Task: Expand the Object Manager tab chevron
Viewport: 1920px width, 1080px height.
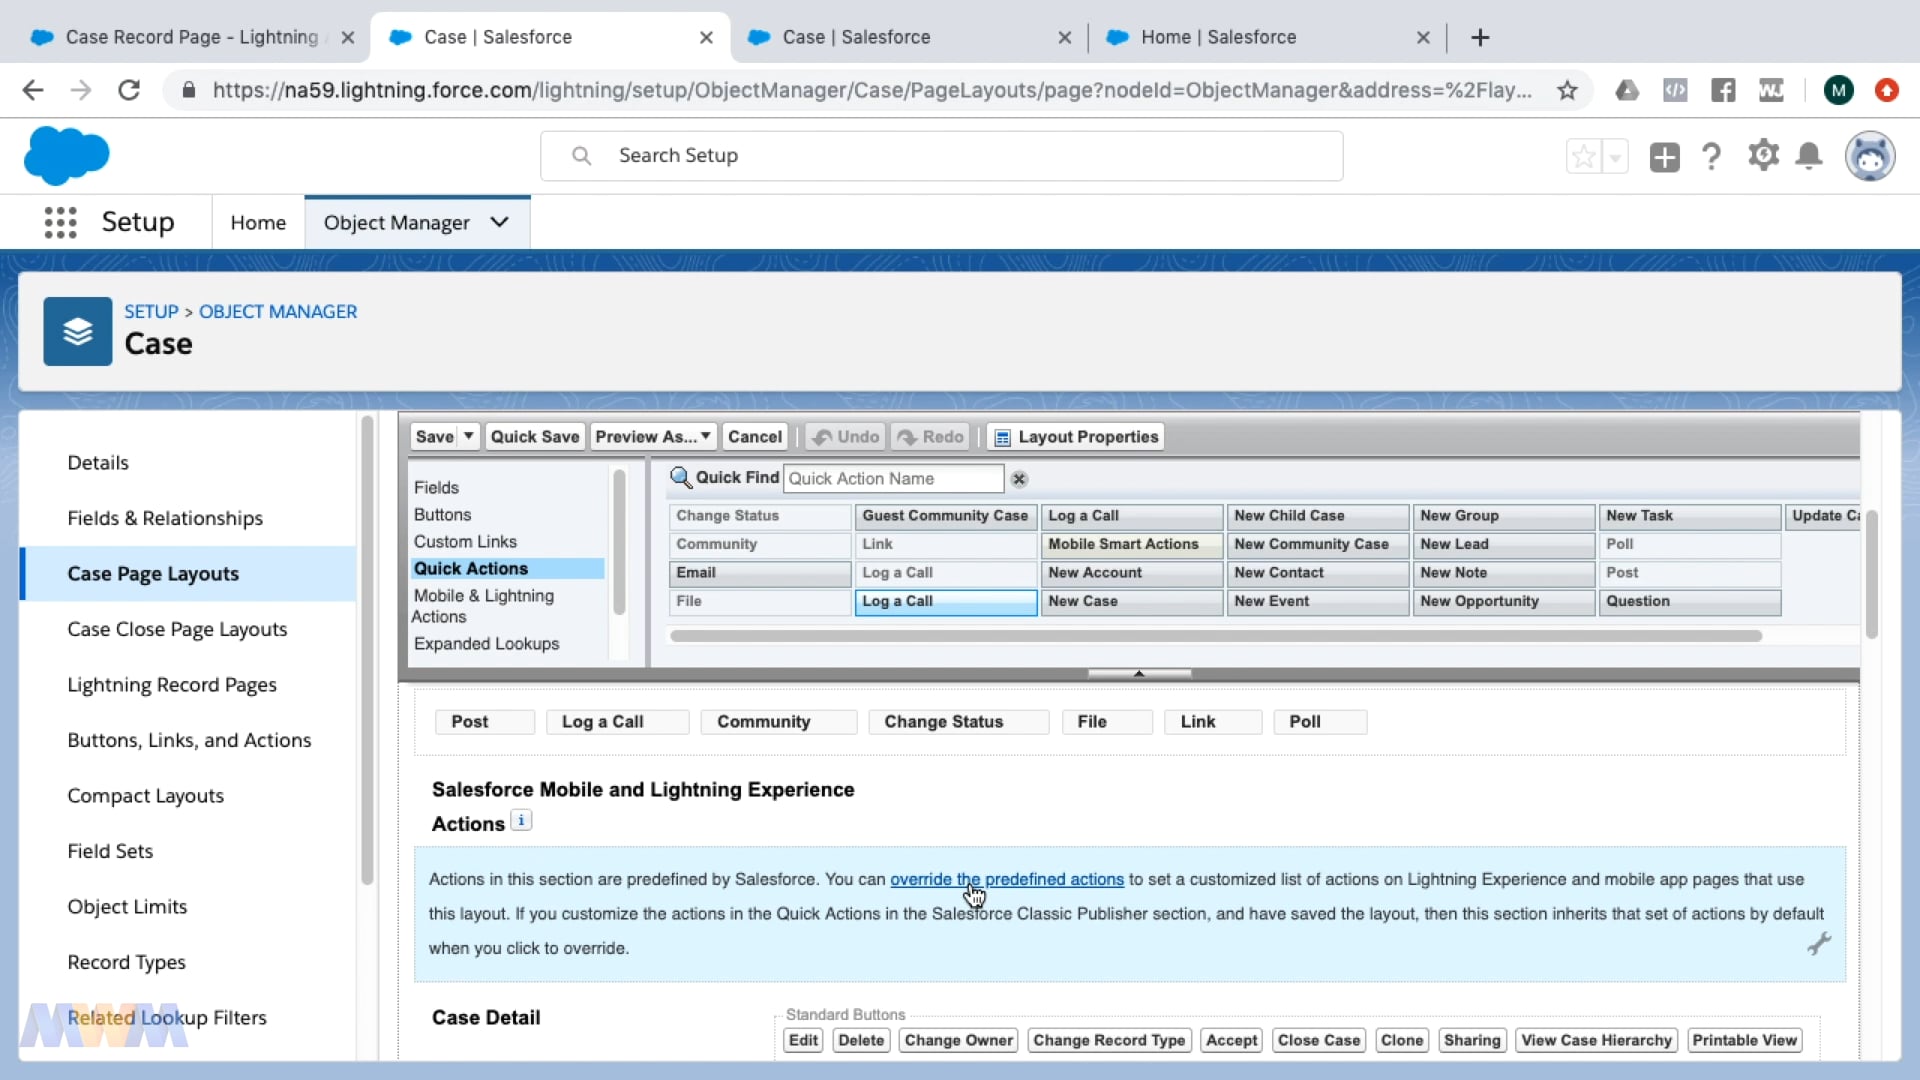Action: (x=499, y=222)
